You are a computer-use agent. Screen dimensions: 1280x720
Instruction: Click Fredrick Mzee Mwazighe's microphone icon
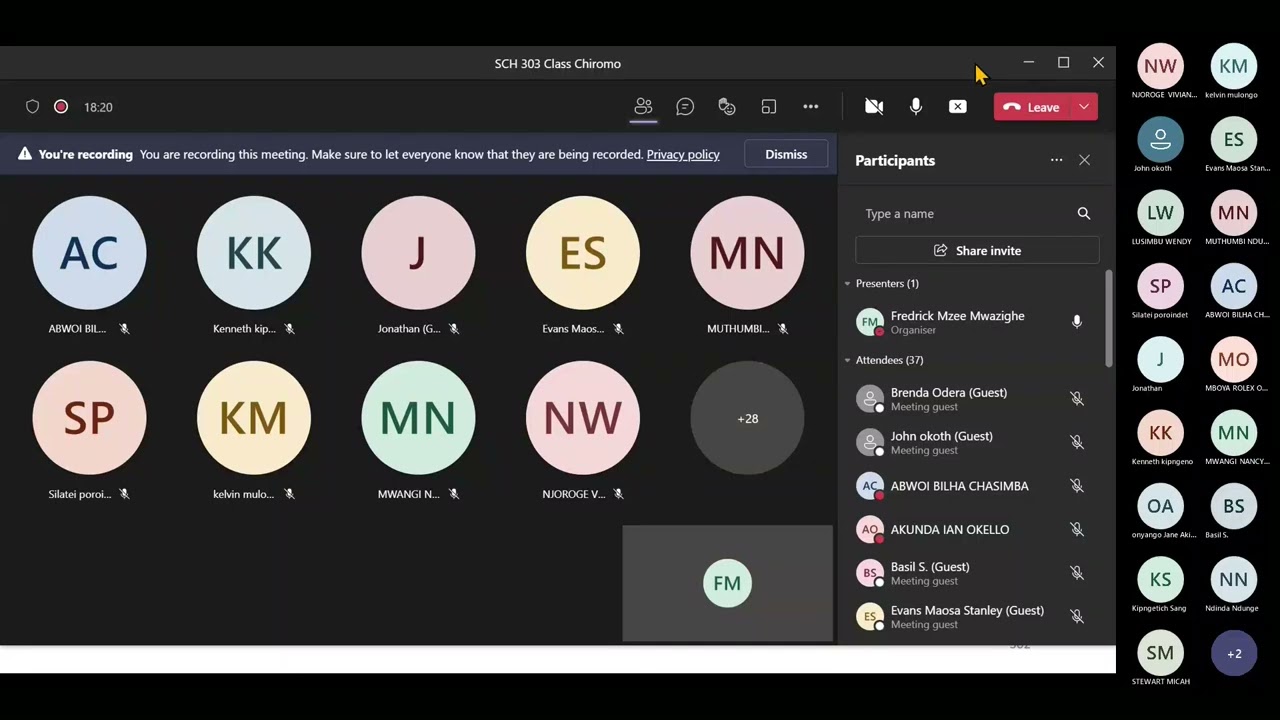pyautogui.click(x=1077, y=322)
